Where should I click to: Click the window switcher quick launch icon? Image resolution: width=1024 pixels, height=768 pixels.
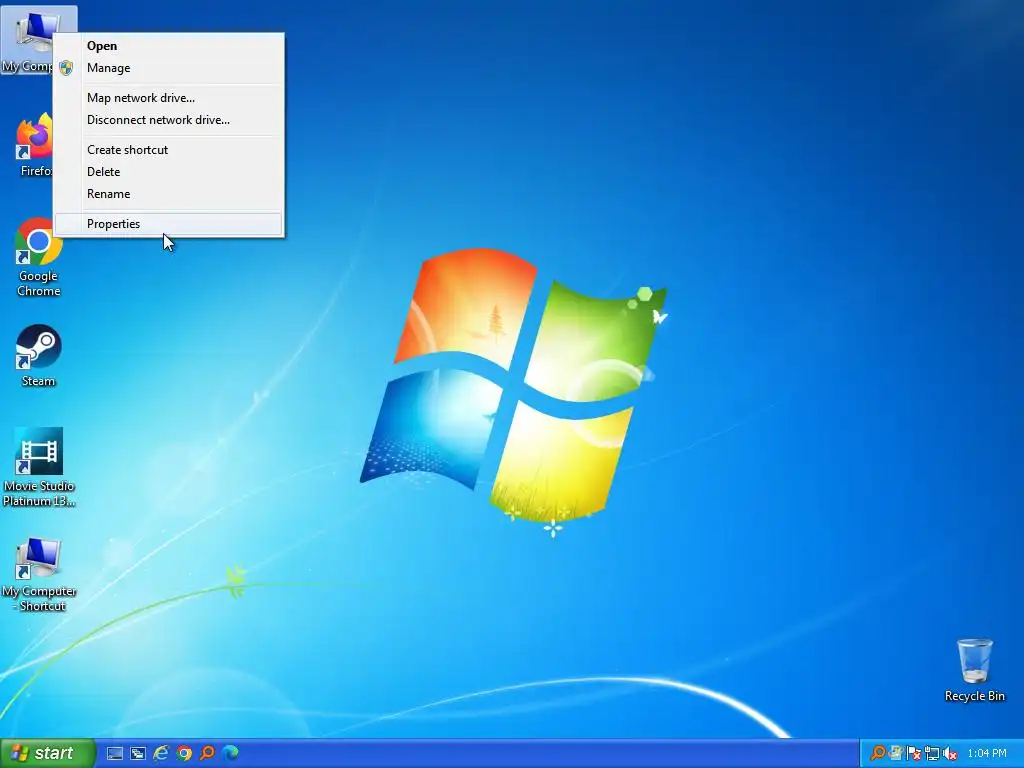[138, 754]
